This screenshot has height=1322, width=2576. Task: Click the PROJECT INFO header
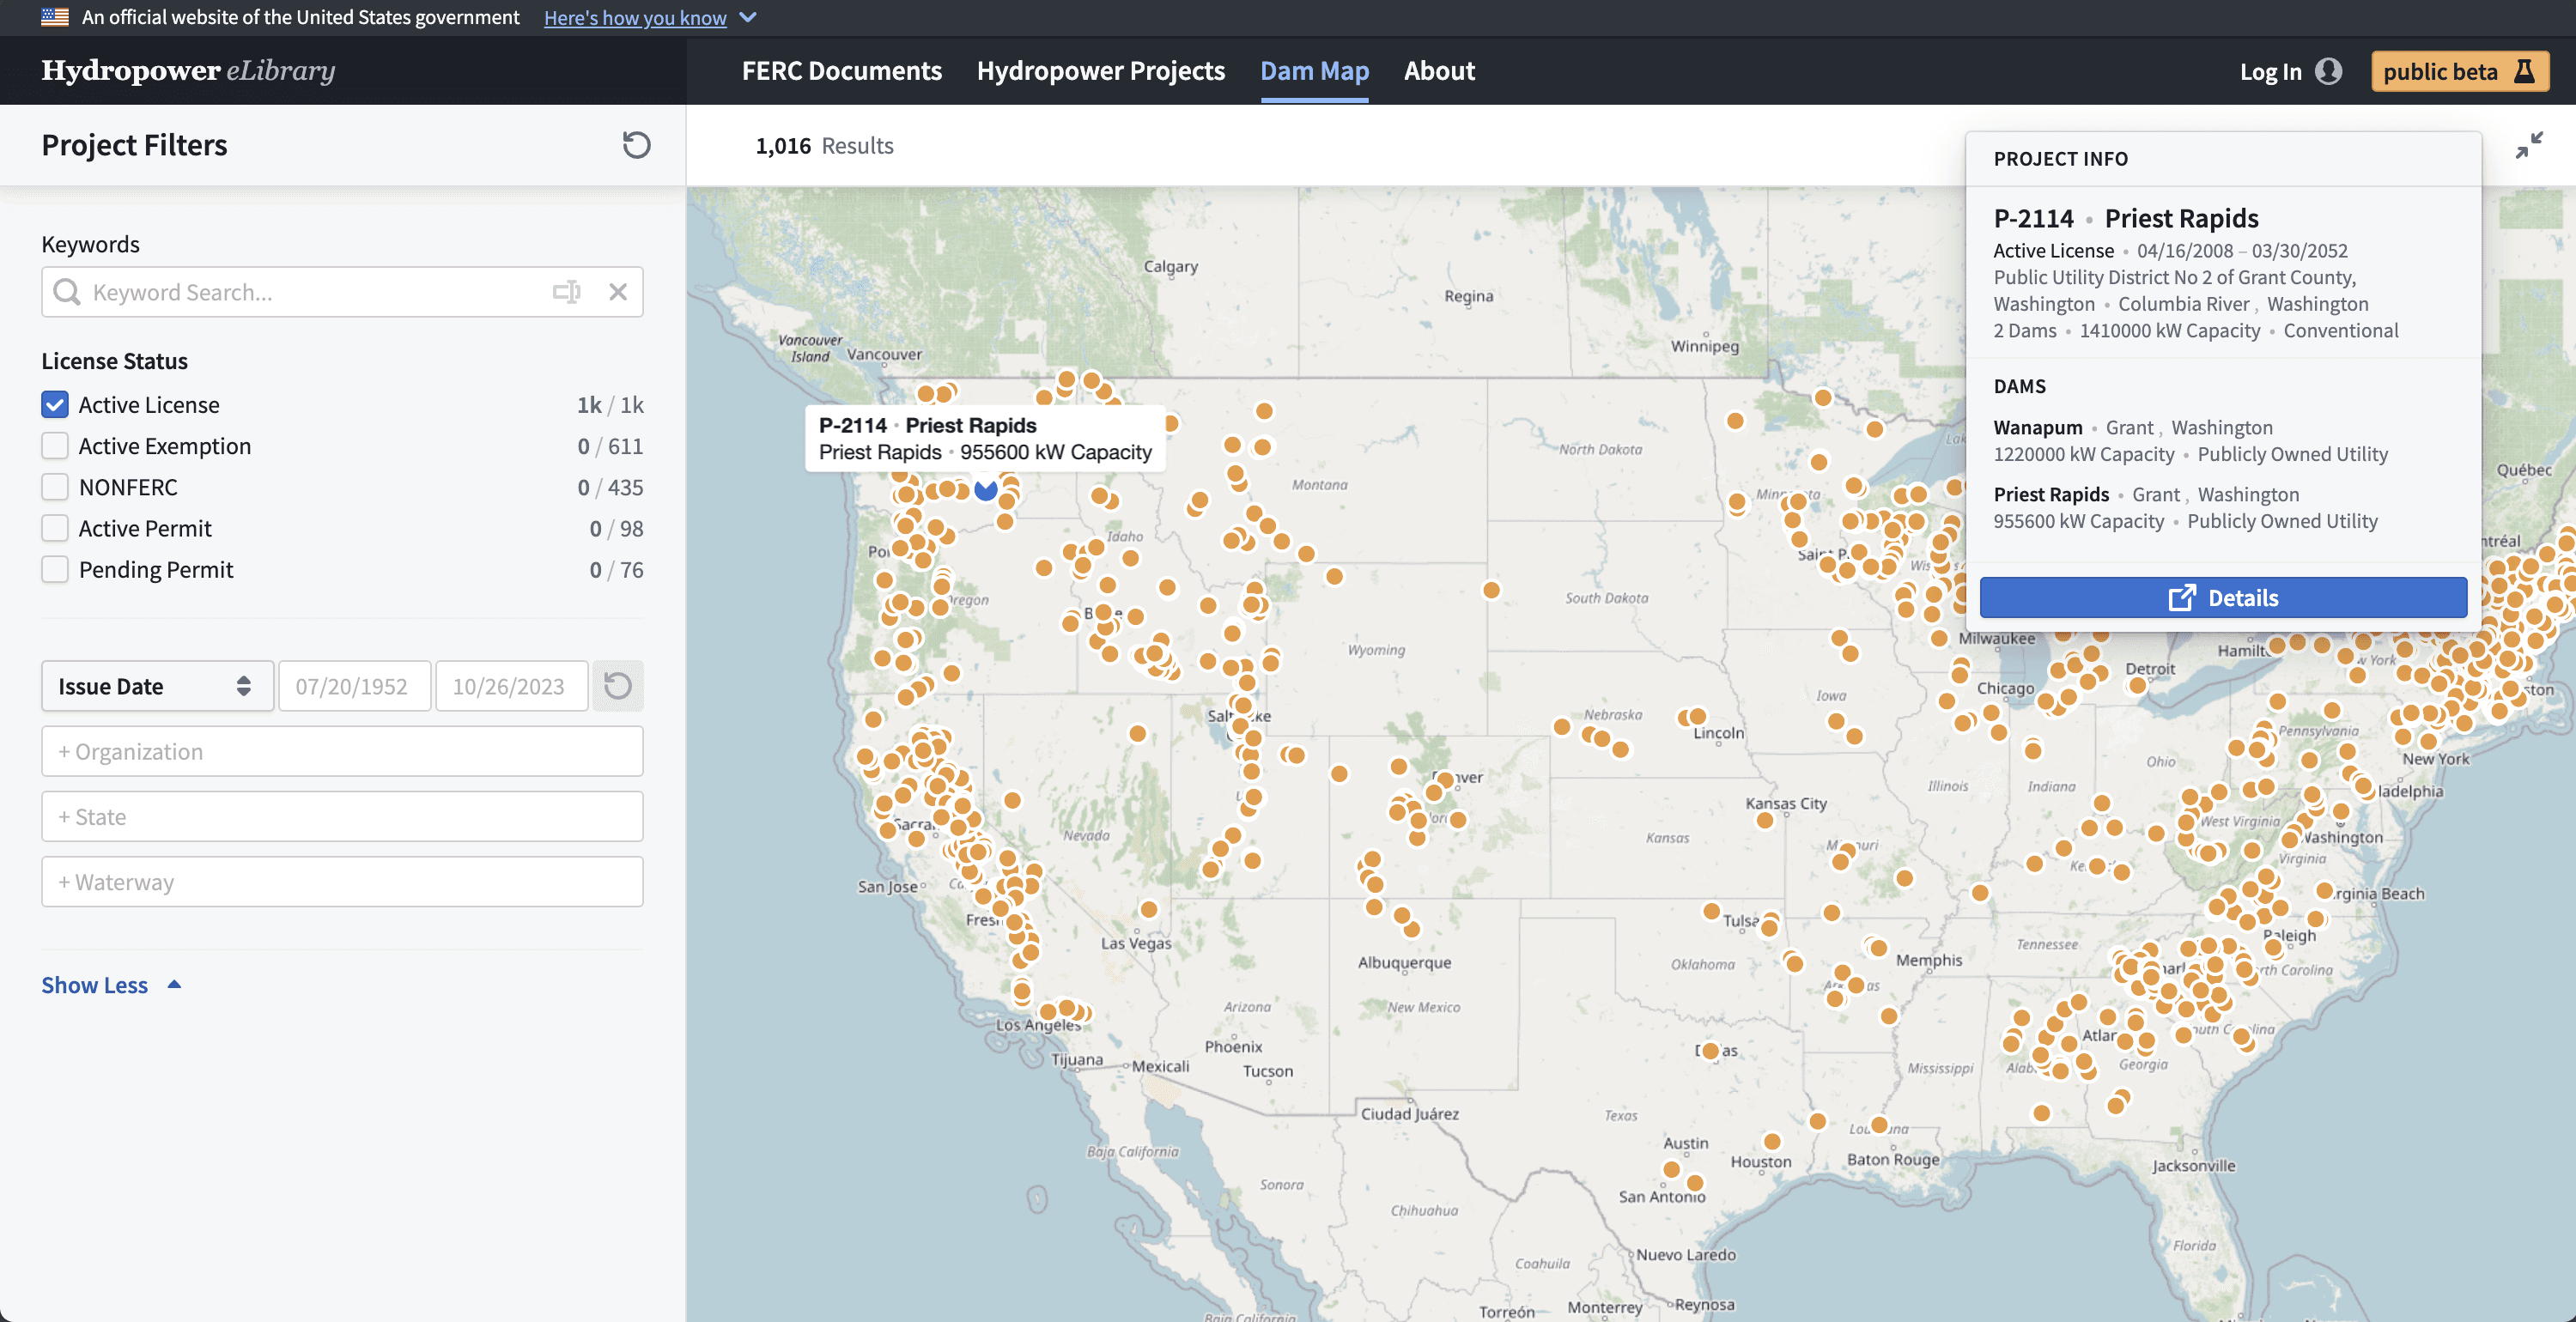(x=2060, y=158)
